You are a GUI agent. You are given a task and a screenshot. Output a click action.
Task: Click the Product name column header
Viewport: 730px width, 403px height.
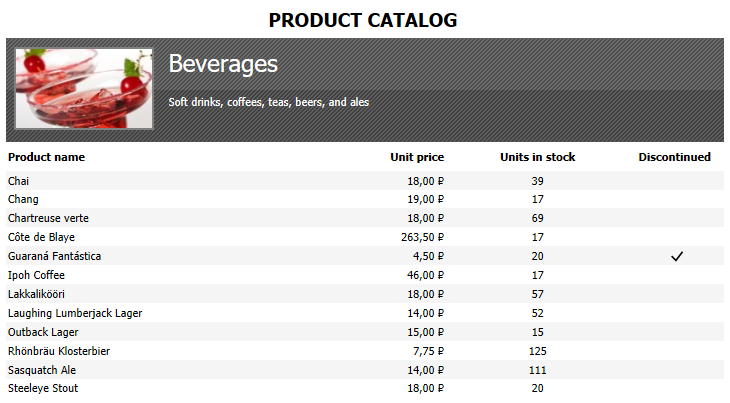point(47,157)
